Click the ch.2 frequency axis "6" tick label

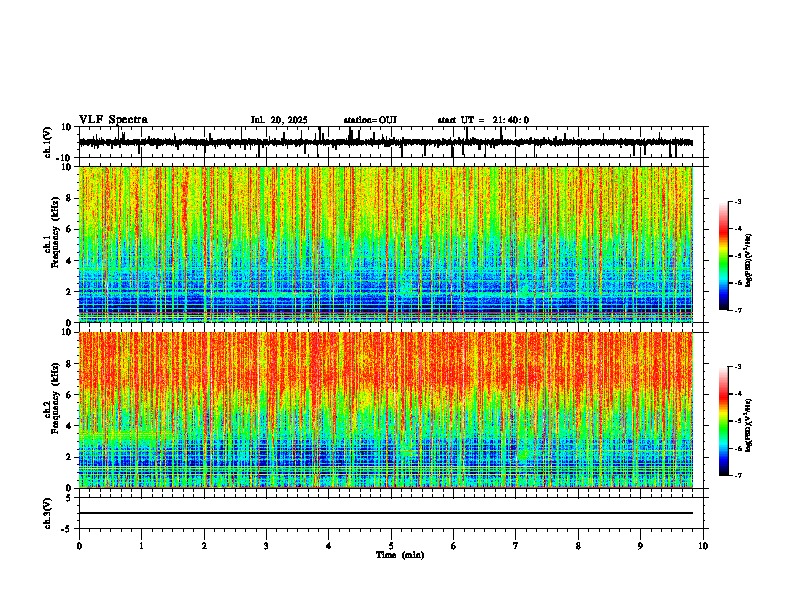click(69, 395)
